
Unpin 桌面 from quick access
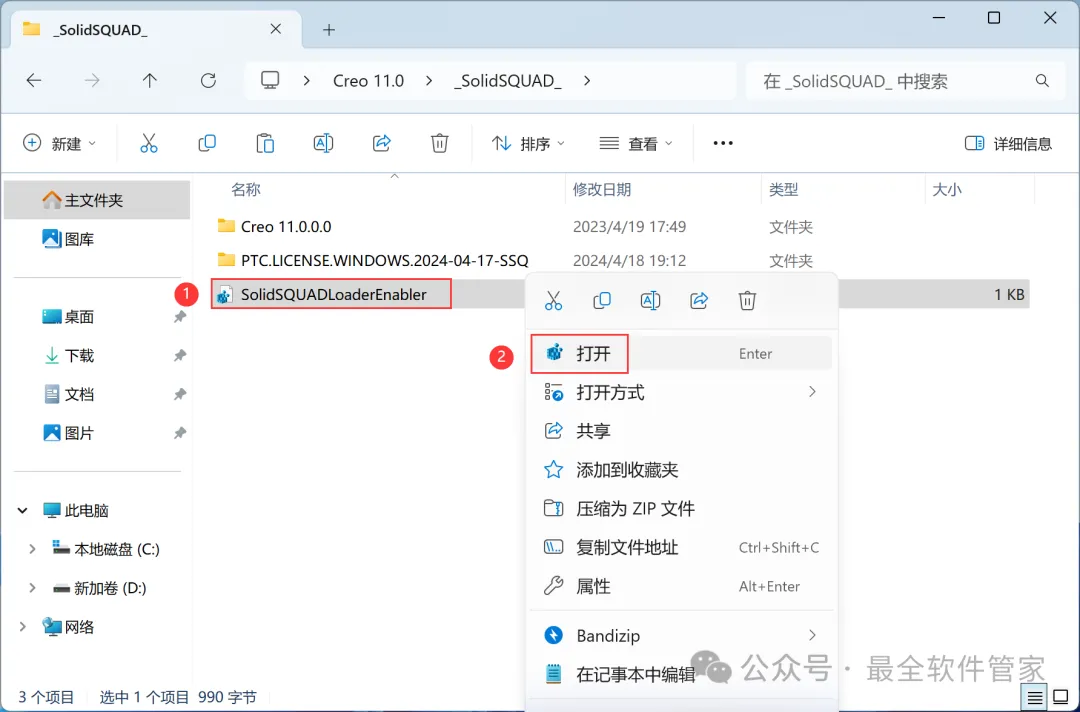point(180,317)
